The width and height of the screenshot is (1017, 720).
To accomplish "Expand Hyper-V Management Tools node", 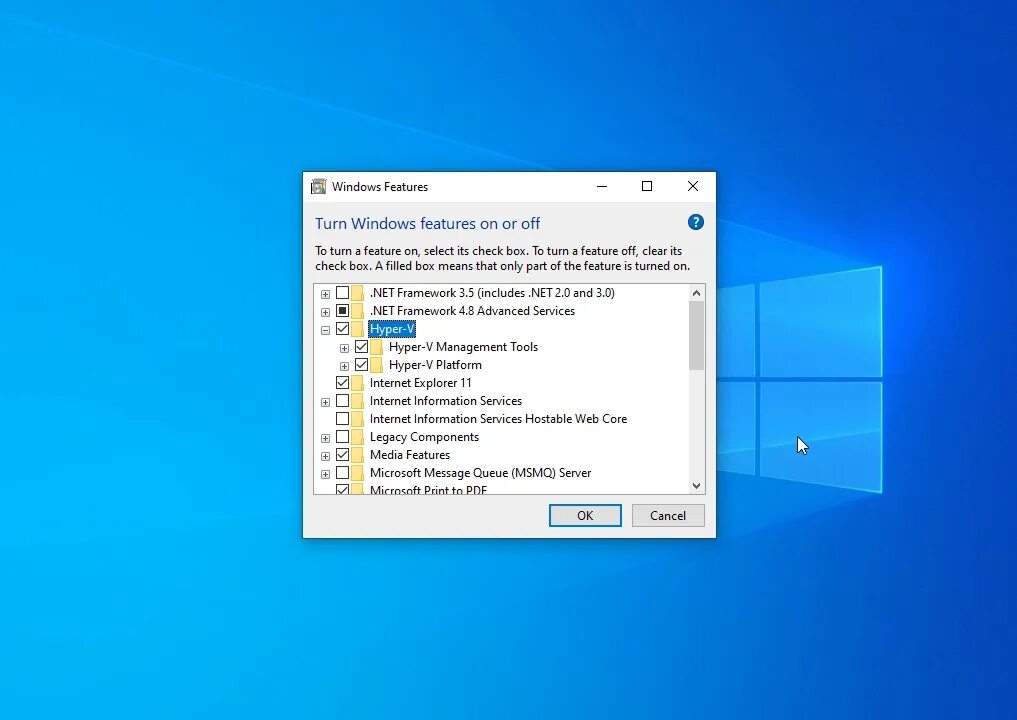I will click(344, 348).
